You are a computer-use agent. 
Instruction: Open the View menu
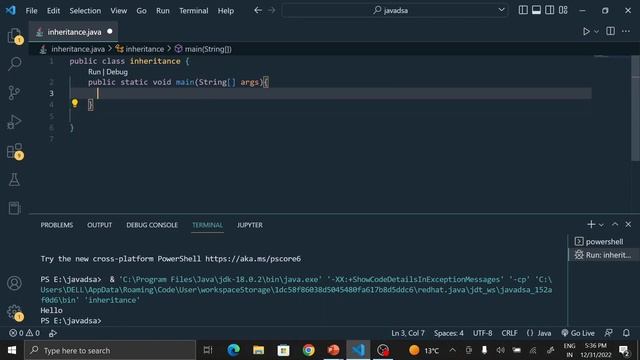(x=118, y=11)
